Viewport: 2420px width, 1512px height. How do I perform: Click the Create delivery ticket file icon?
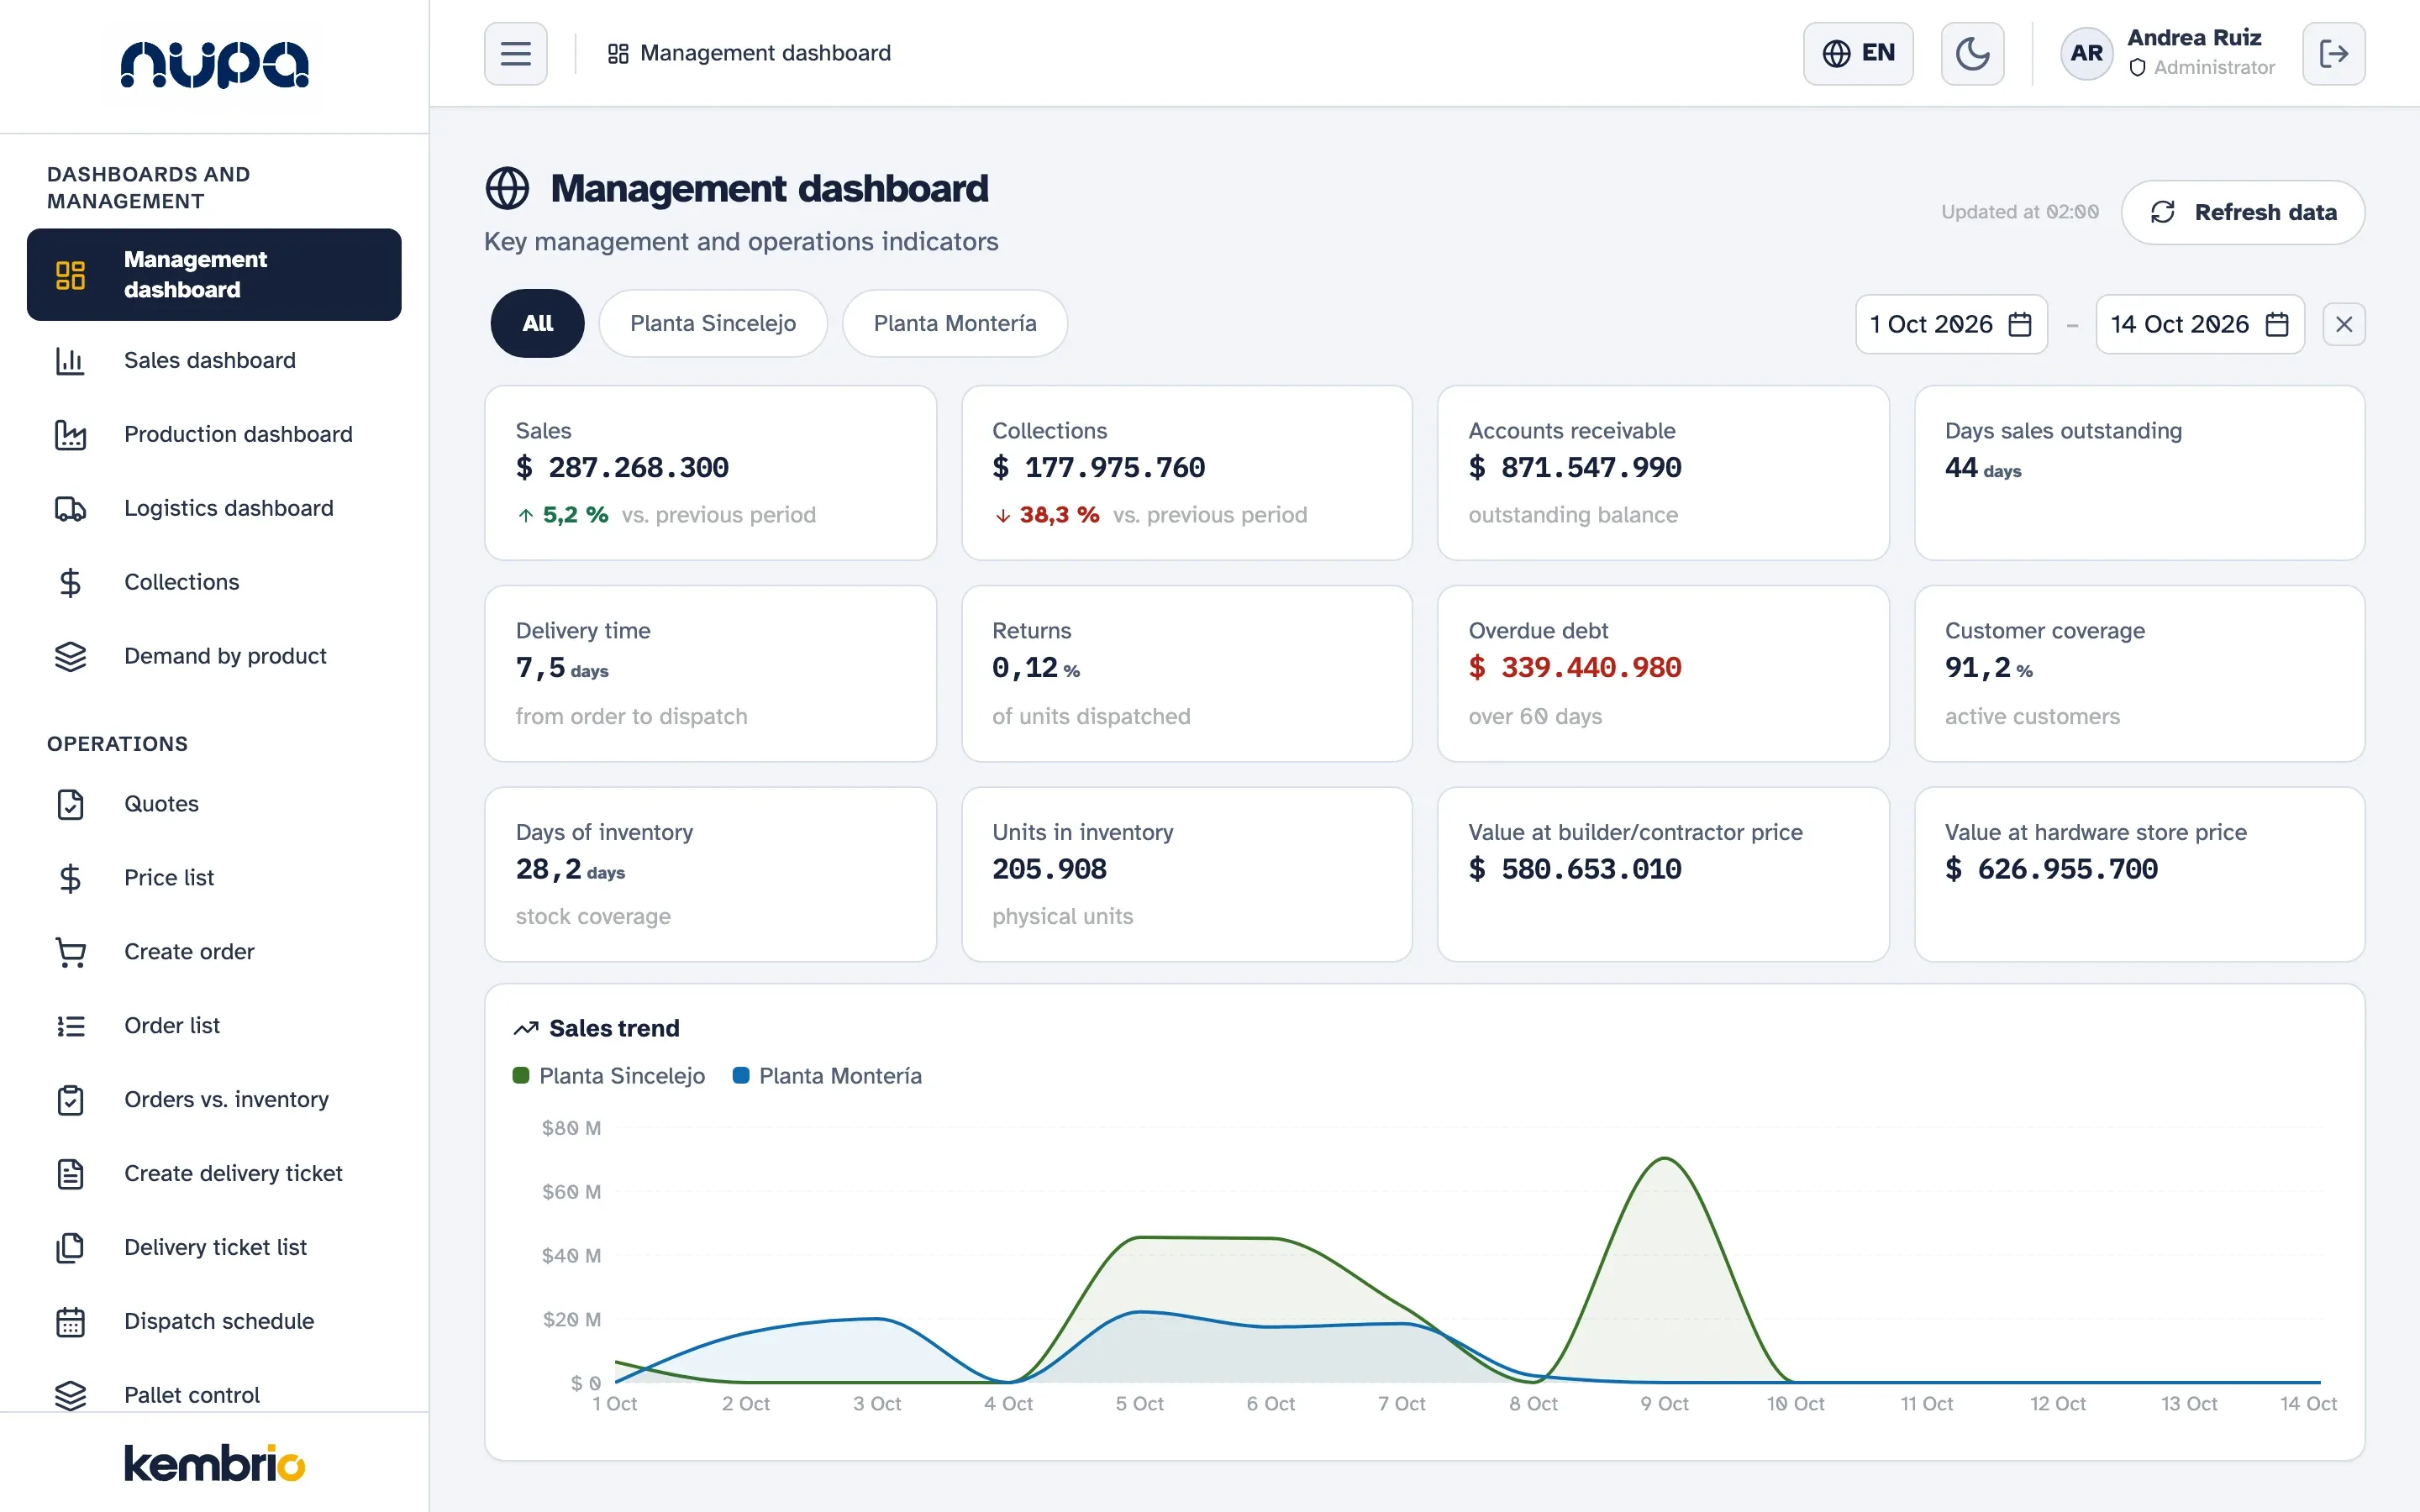click(x=70, y=1174)
